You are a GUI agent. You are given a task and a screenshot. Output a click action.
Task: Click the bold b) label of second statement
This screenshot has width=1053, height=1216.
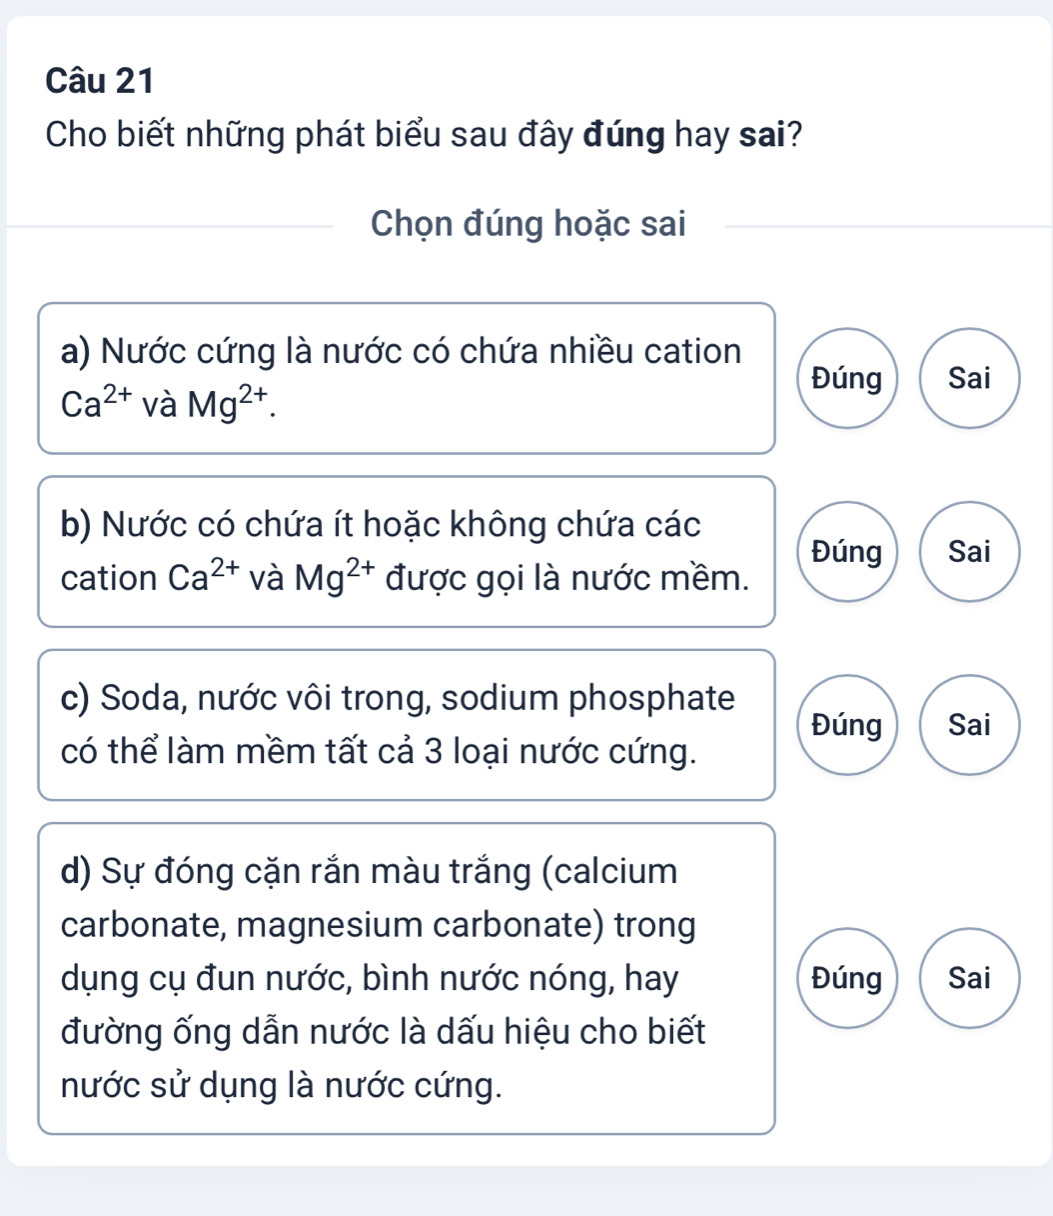78,525
